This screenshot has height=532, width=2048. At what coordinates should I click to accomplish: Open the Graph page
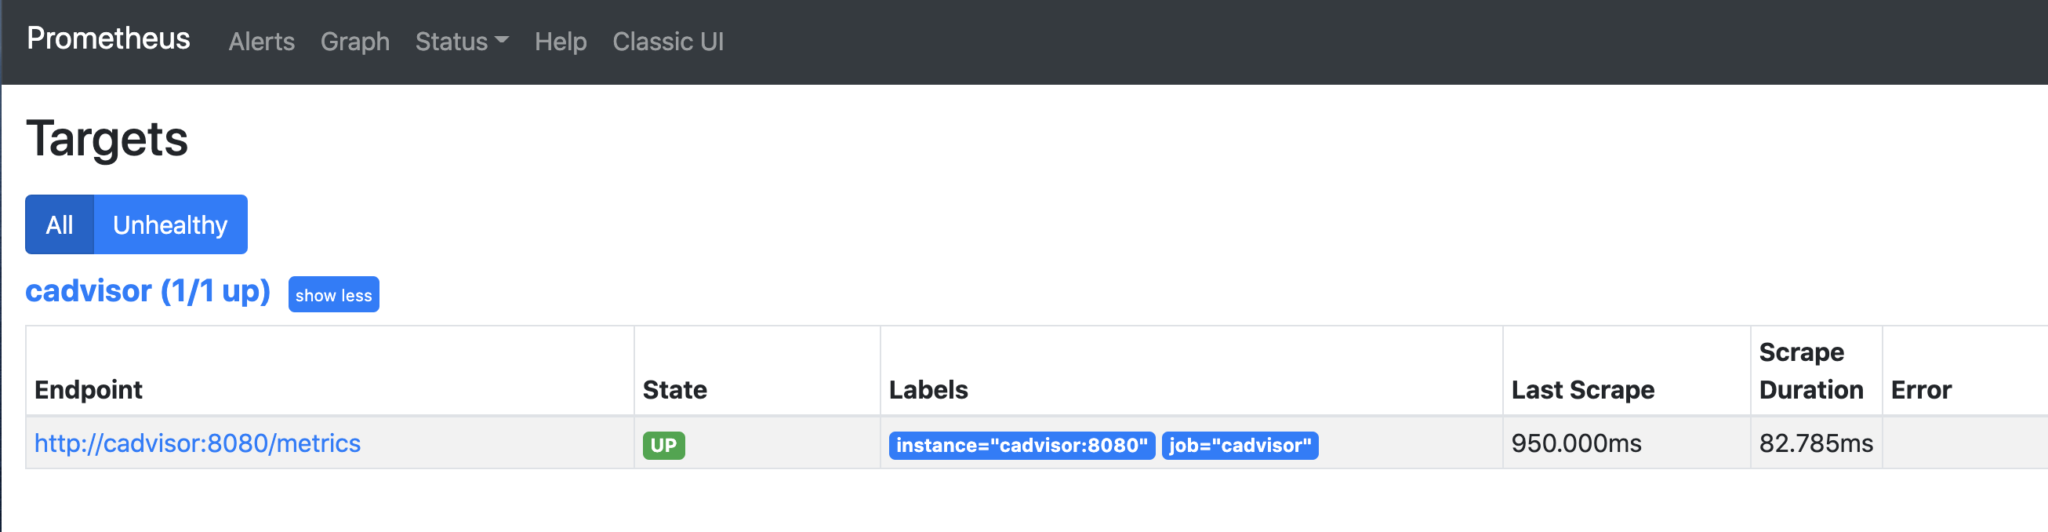pos(355,42)
